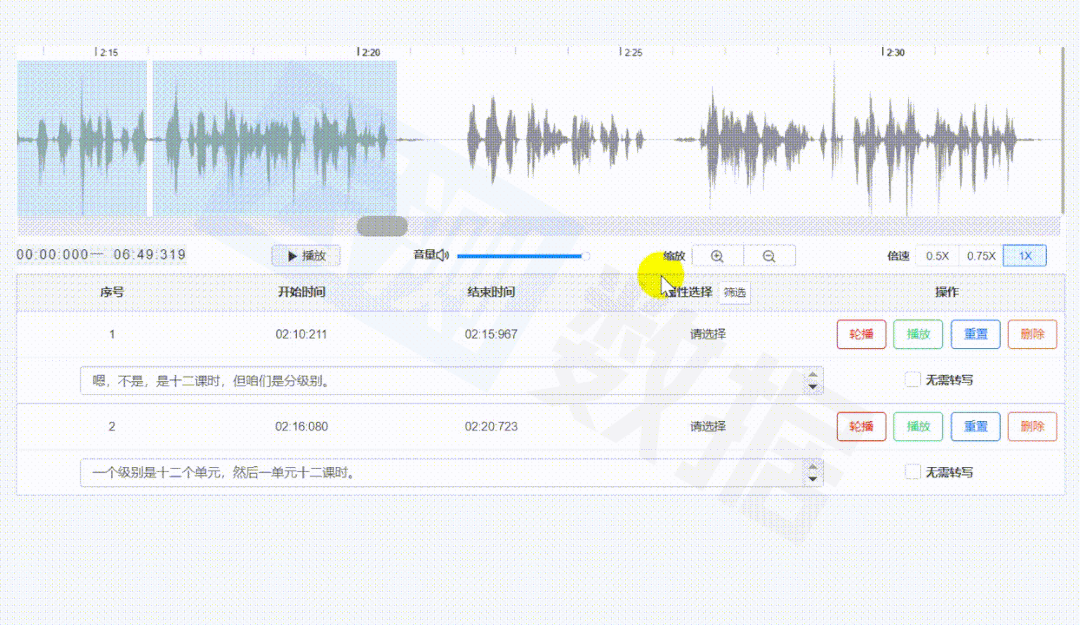The height and width of the screenshot is (625, 1080).
Task: Click transcription text field starting 一个级别
Action: pyautogui.click(x=451, y=473)
